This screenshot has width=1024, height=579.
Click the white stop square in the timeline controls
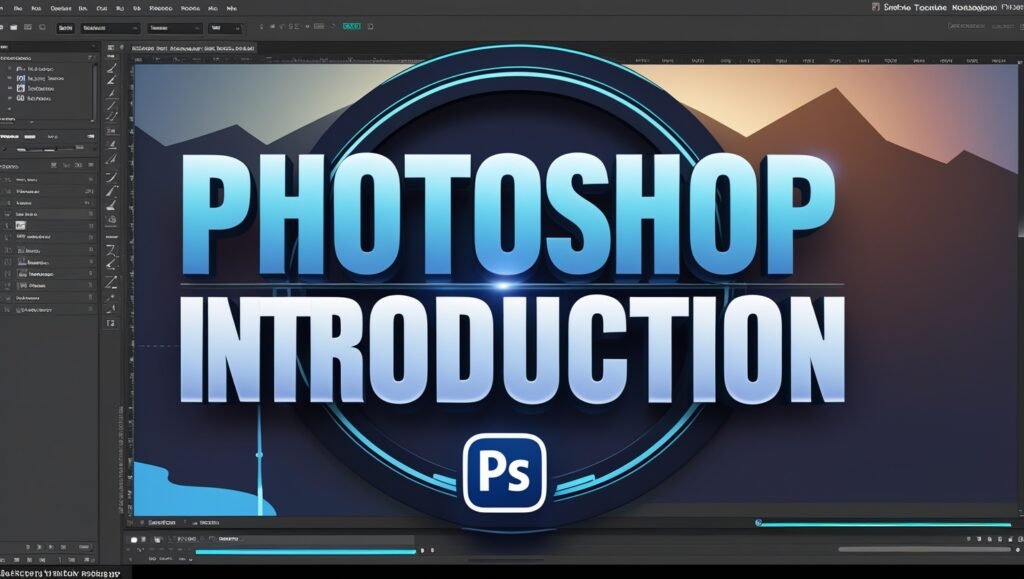tap(134, 540)
